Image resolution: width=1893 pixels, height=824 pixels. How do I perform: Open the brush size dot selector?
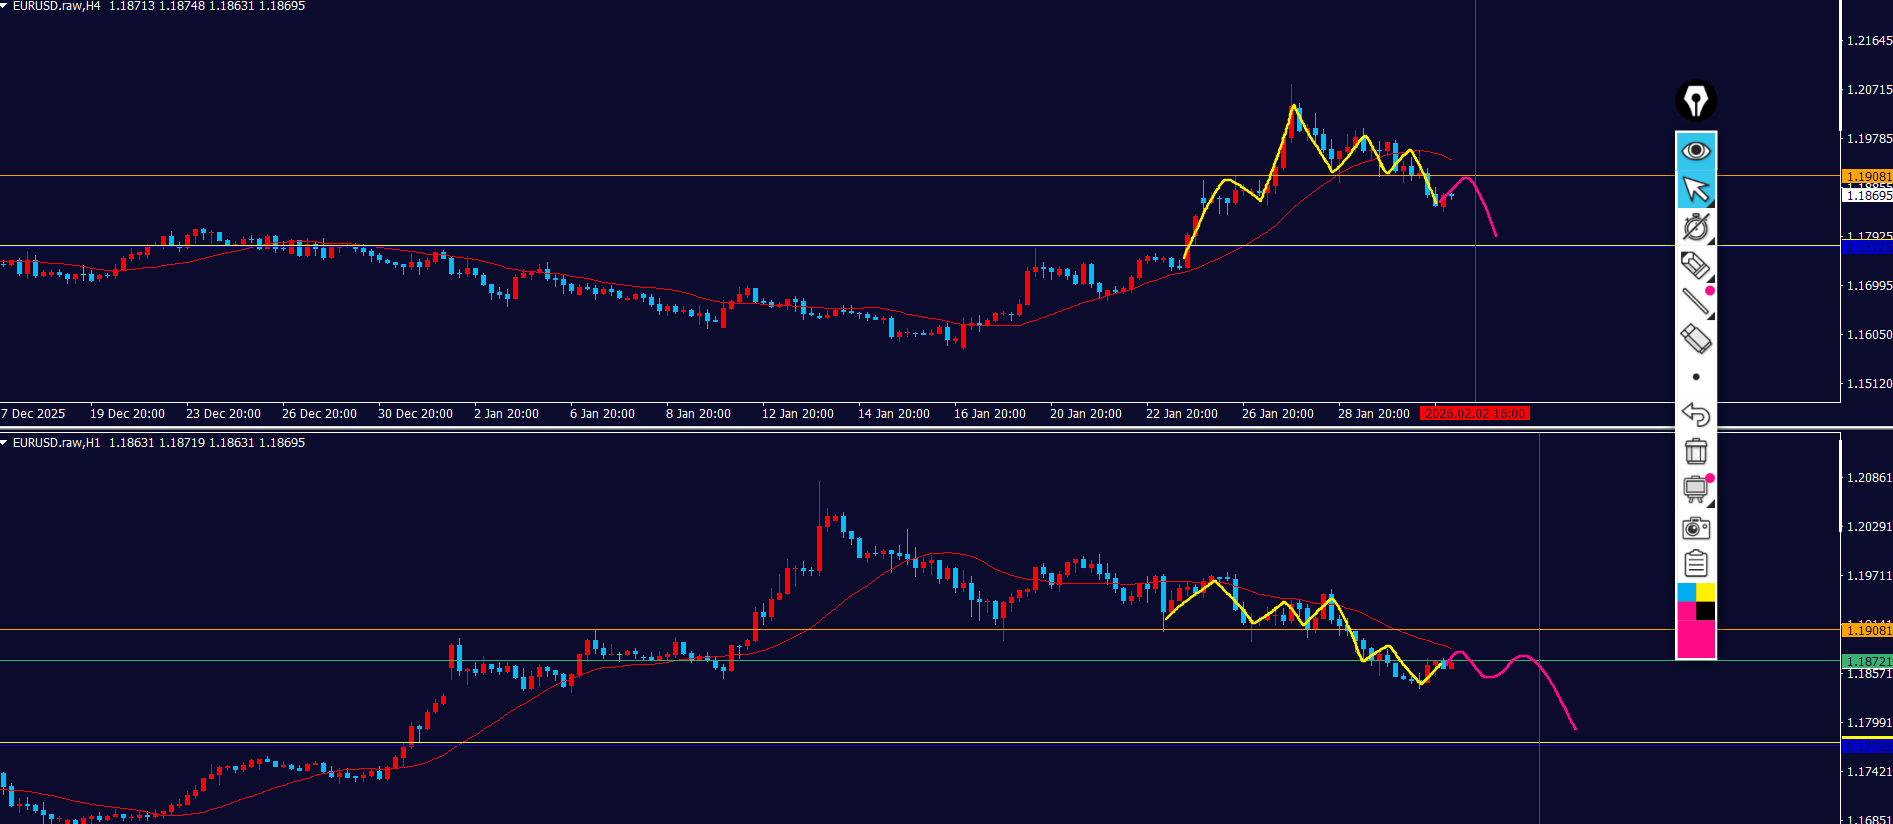(x=1696, y=377)
